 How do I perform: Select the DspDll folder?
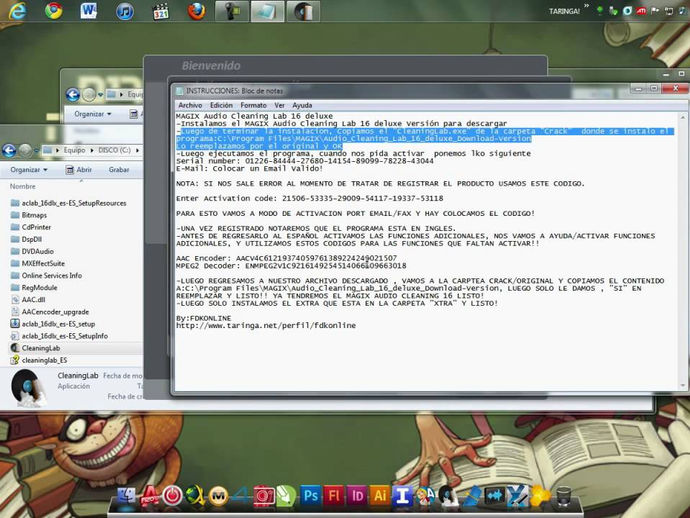[26, 239]
